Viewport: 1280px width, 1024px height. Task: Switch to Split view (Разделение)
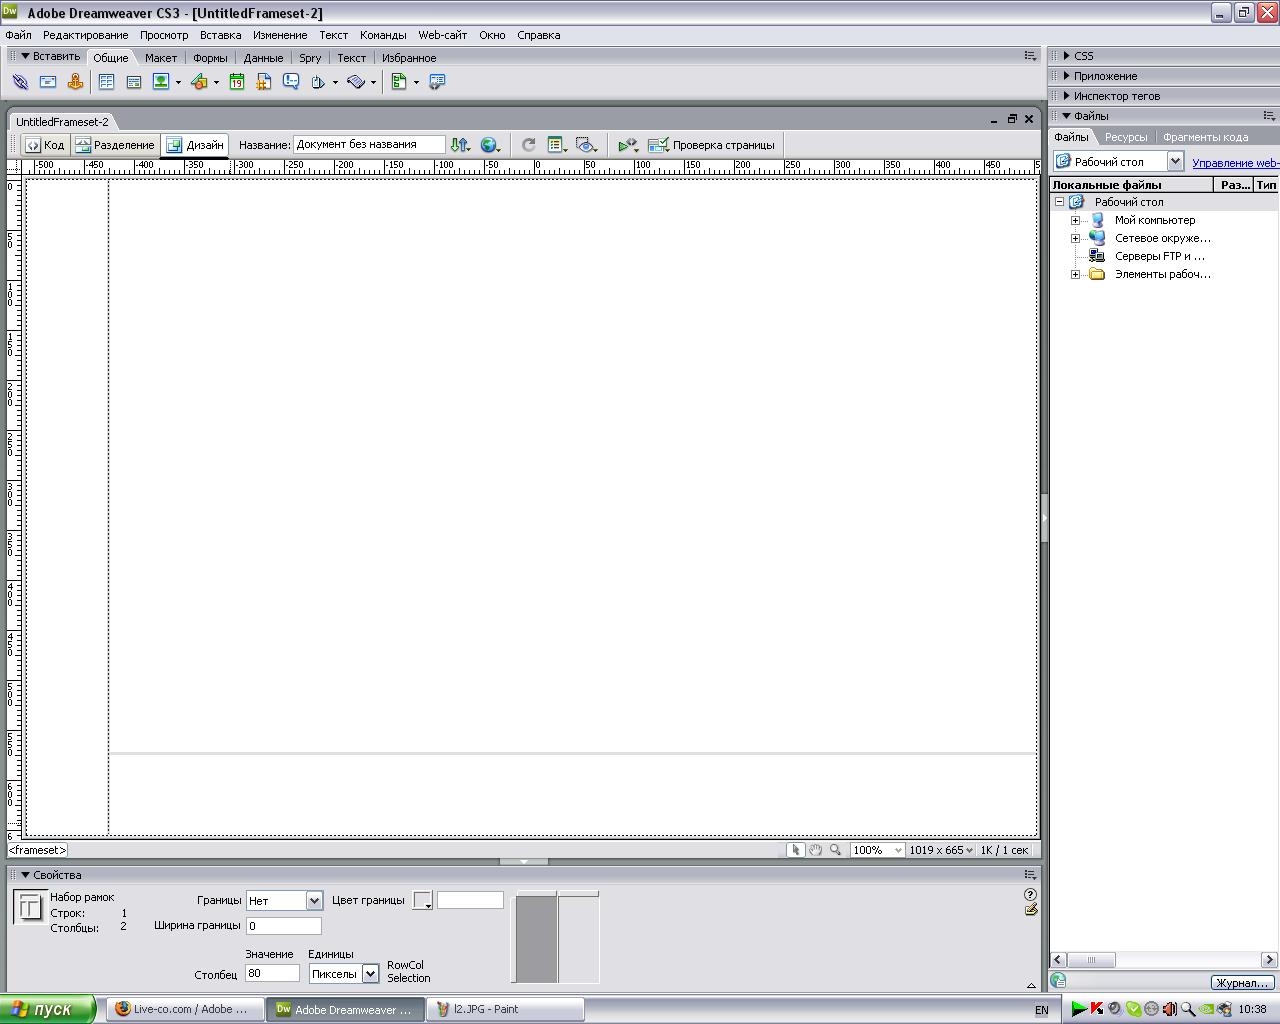pos(115,145)
